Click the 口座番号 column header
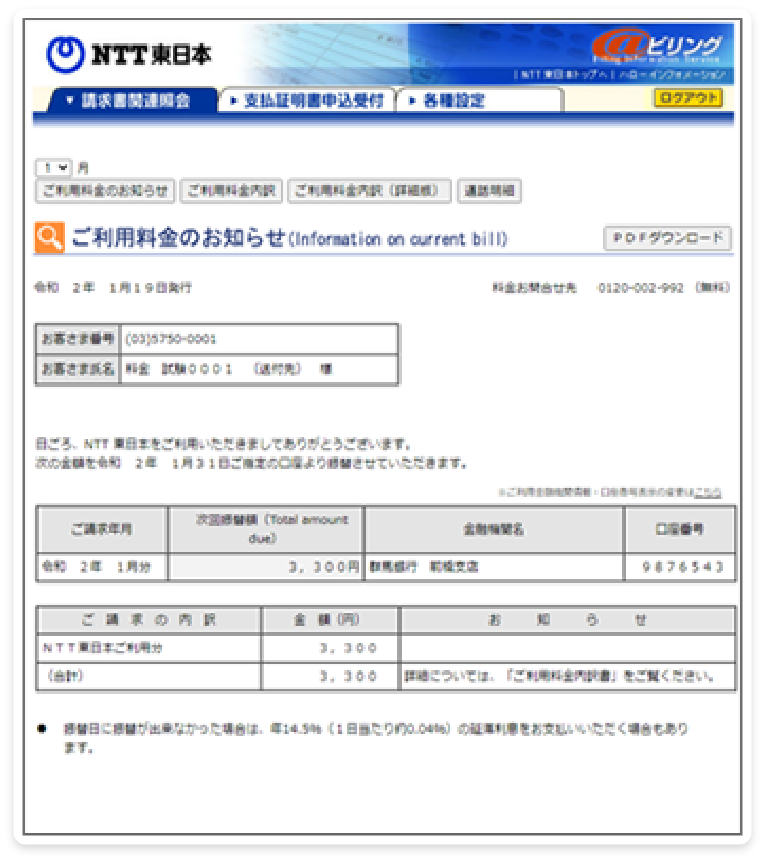The image size is (765, 863). [680, 529]
